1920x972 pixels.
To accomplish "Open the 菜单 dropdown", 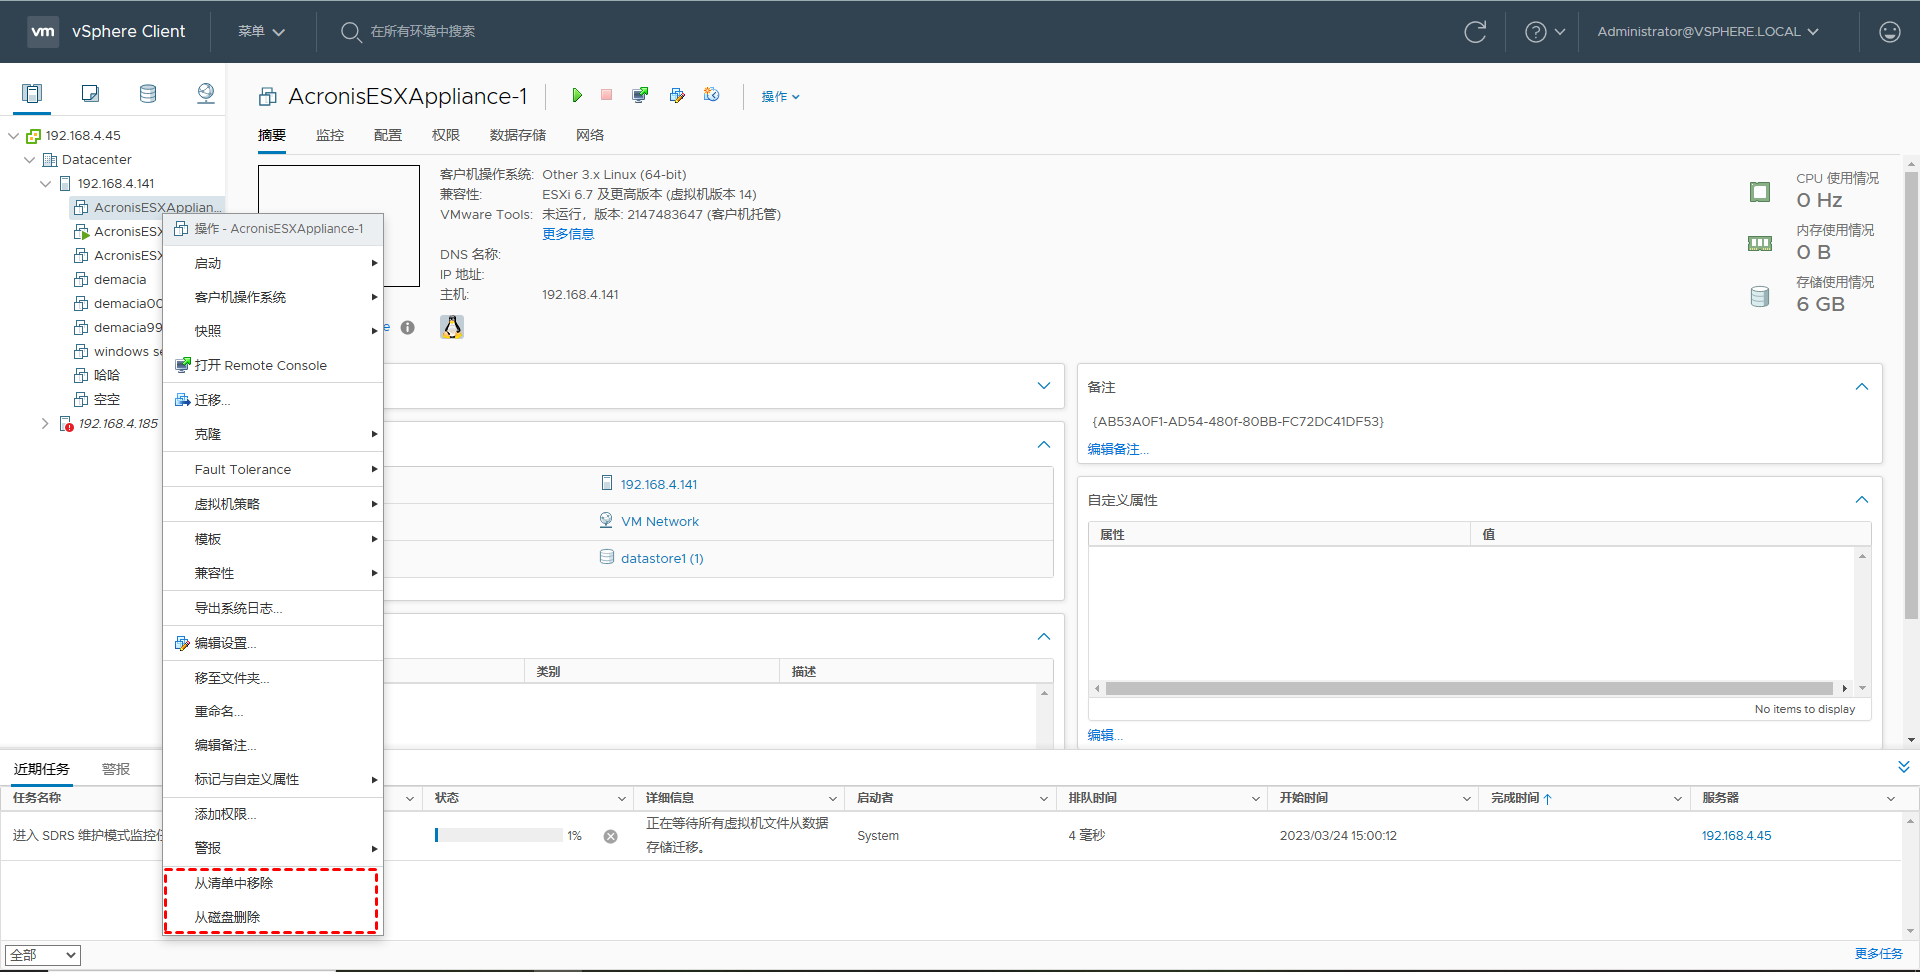I will [x=261, y=32].
